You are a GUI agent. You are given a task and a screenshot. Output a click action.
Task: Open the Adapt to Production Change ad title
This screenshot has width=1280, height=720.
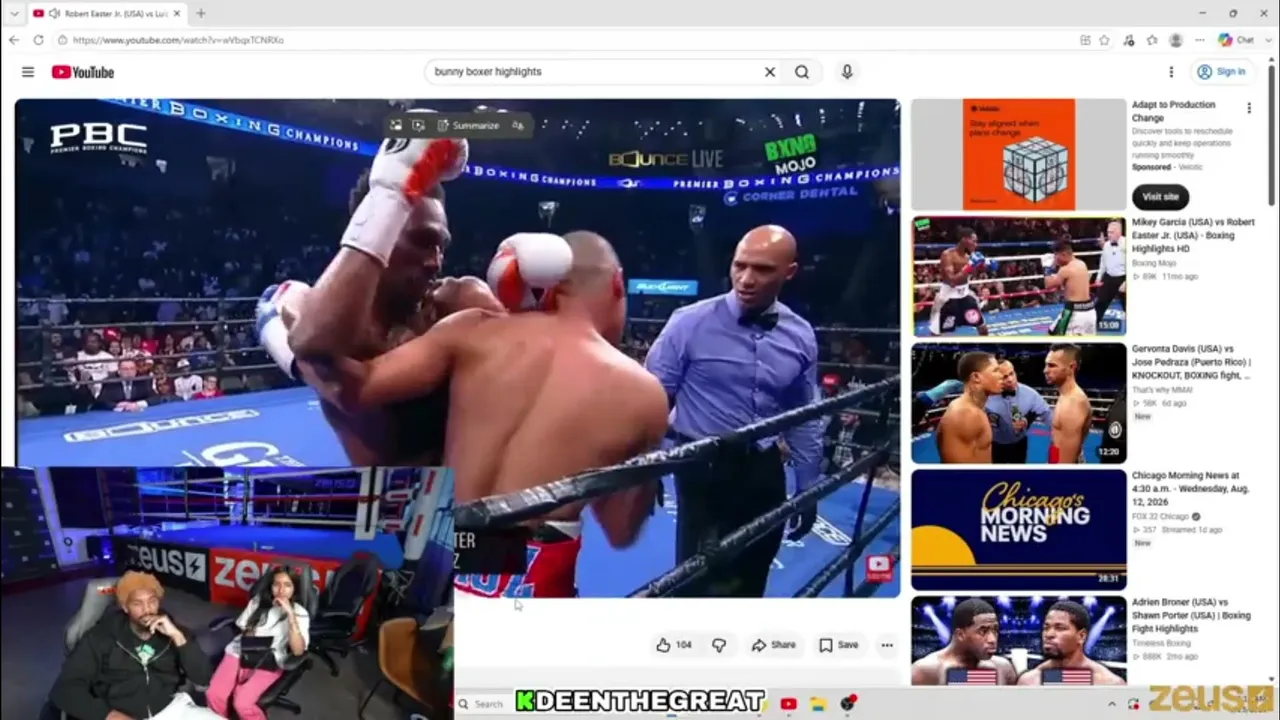(1174, 111)
